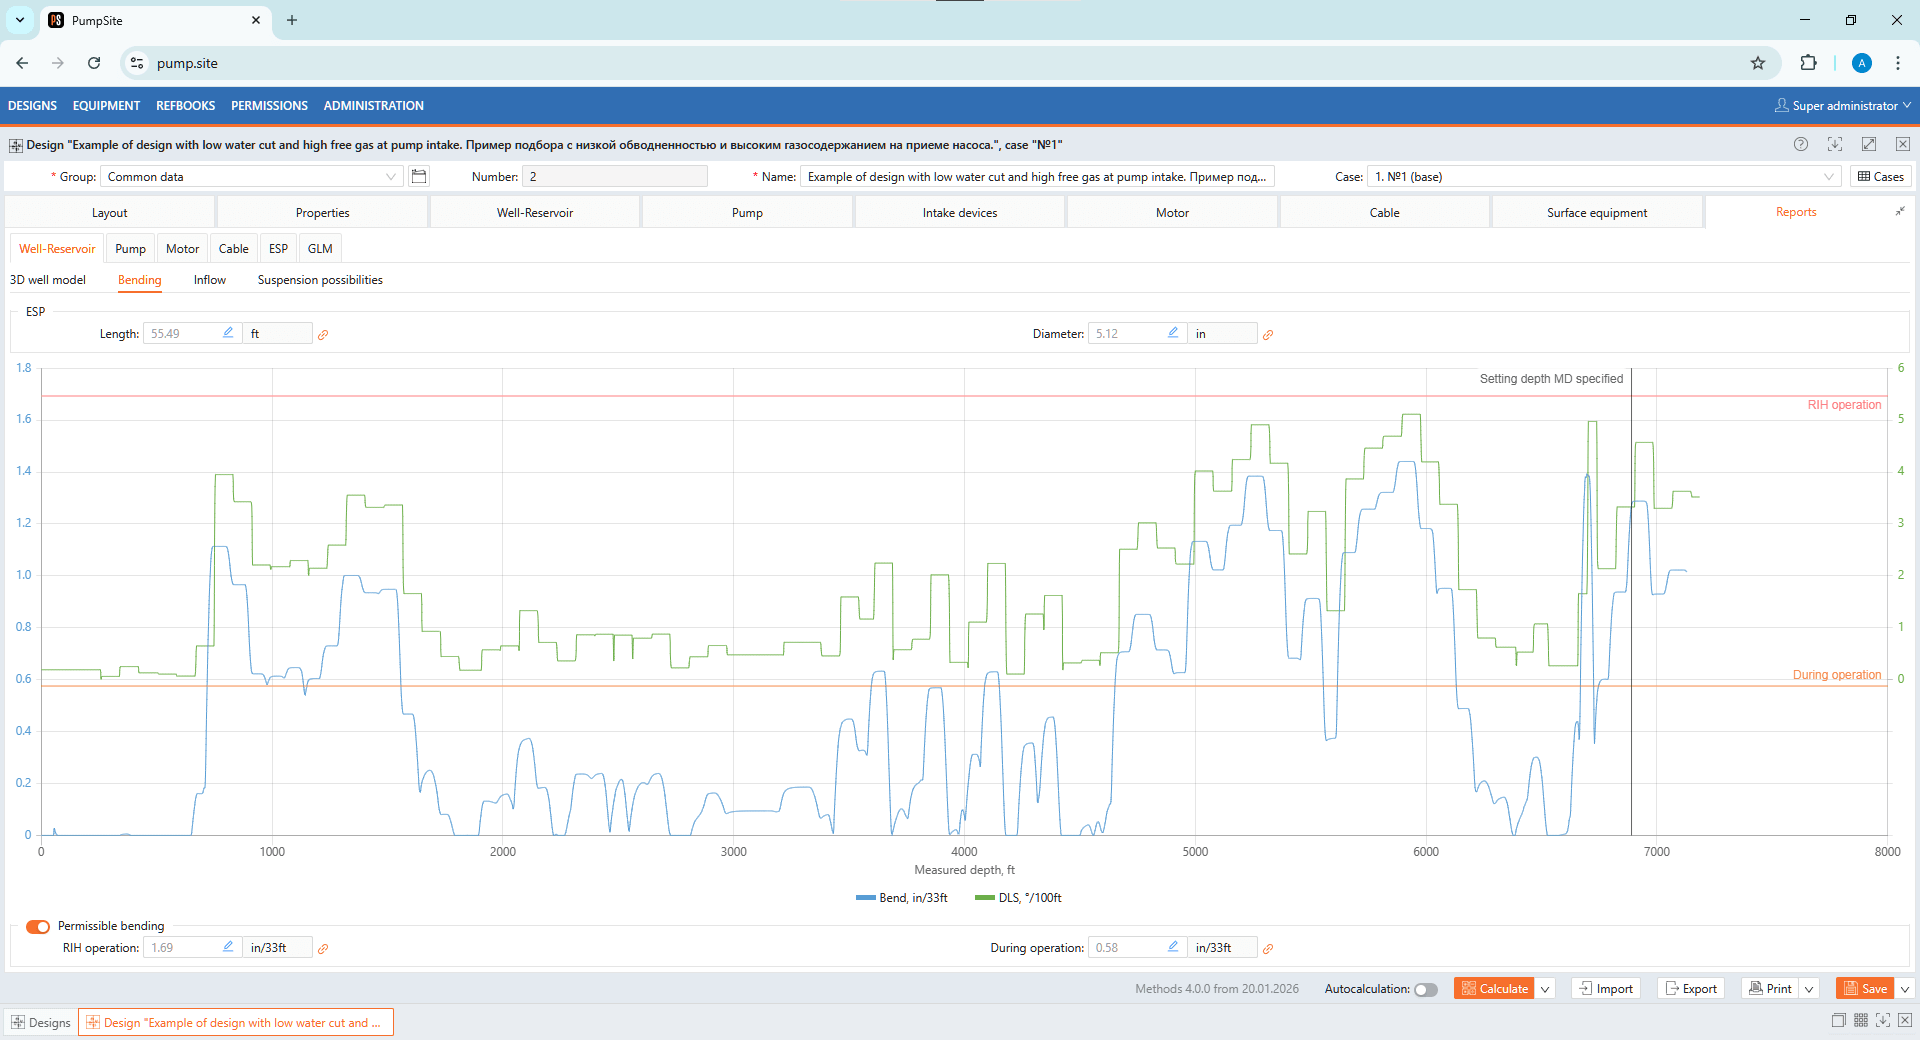
Task: Open the Suspension possibilities sub-tab
Action: pos(320,280)
